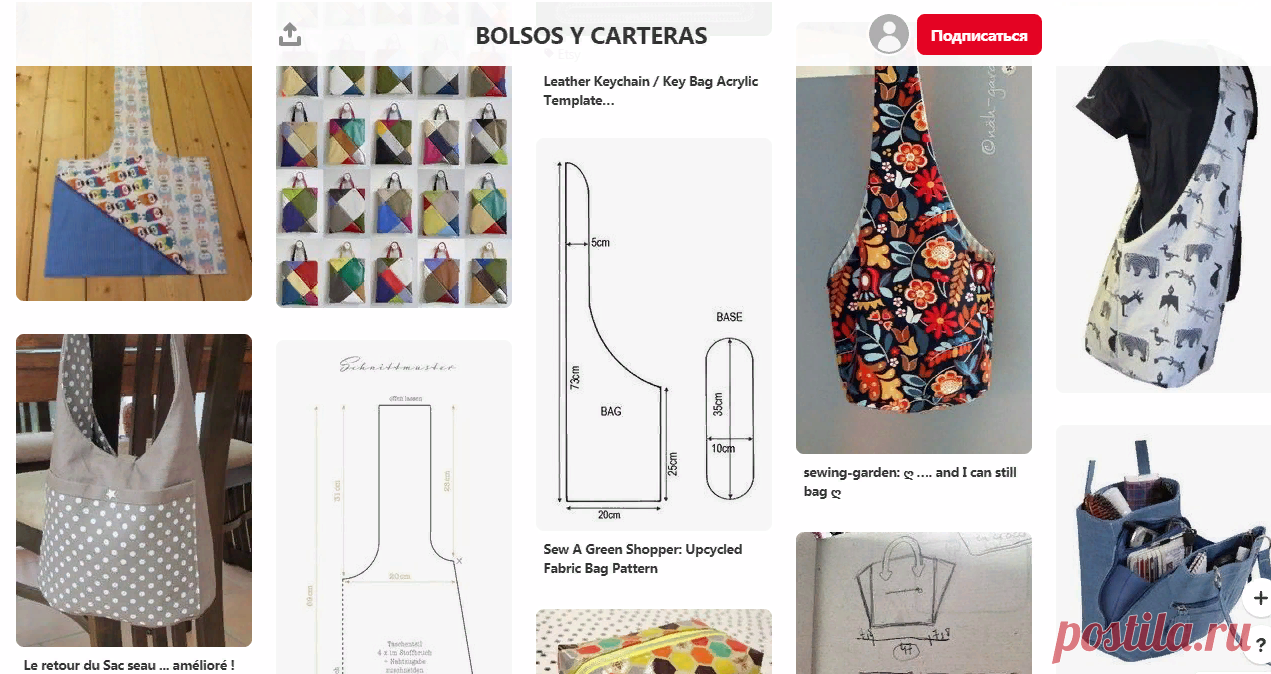Open the hexagon pattern pouch pin
Screen dimensions: 1271x674
tap(654, 642)
